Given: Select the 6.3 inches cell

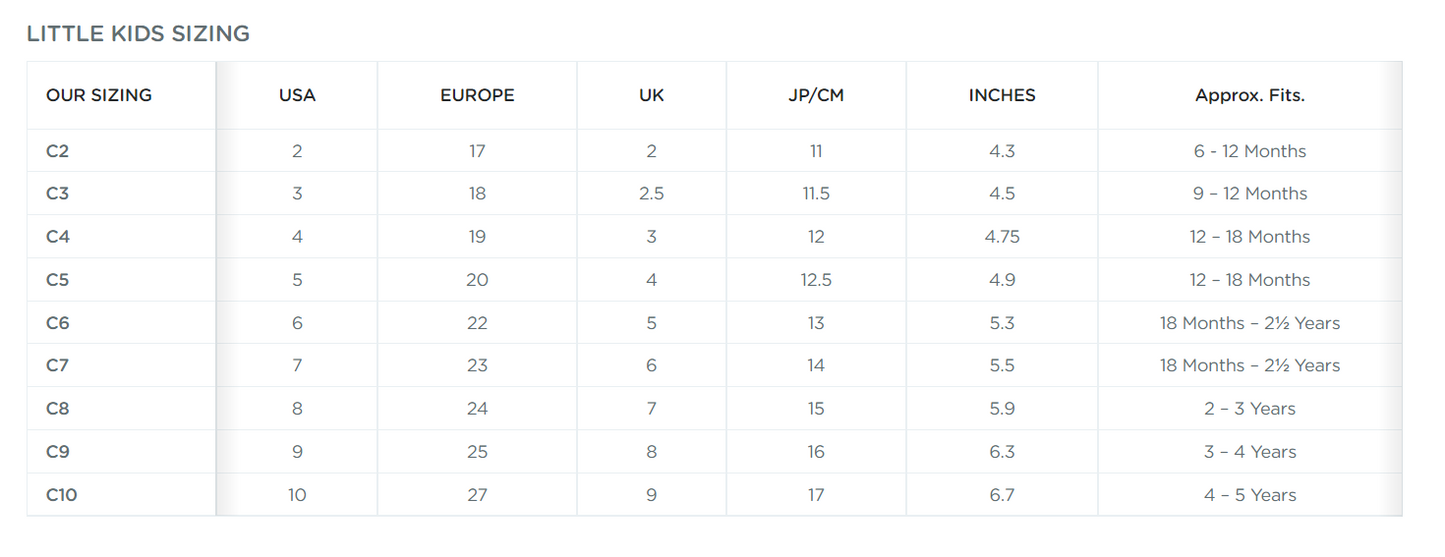Looking at the screenshot, I should point(1002,452).
